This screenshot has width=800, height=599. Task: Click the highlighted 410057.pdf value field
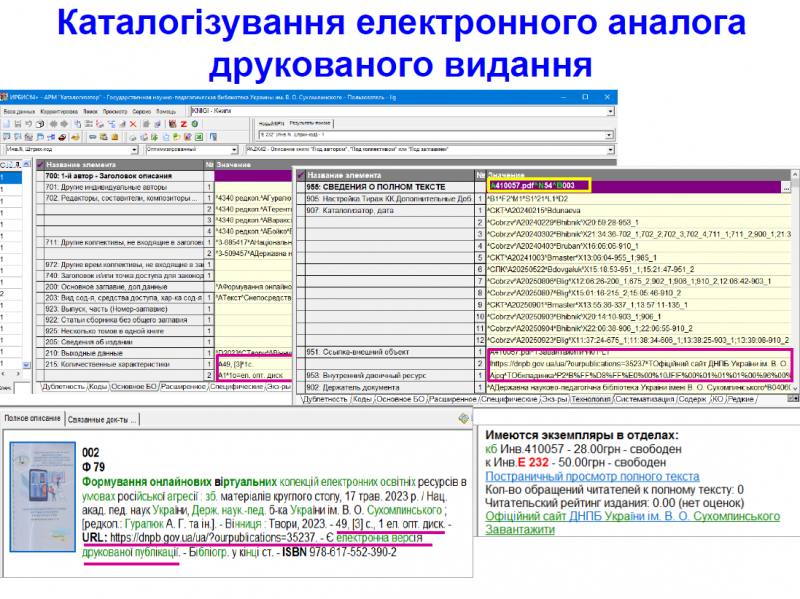tap(538, 186)
